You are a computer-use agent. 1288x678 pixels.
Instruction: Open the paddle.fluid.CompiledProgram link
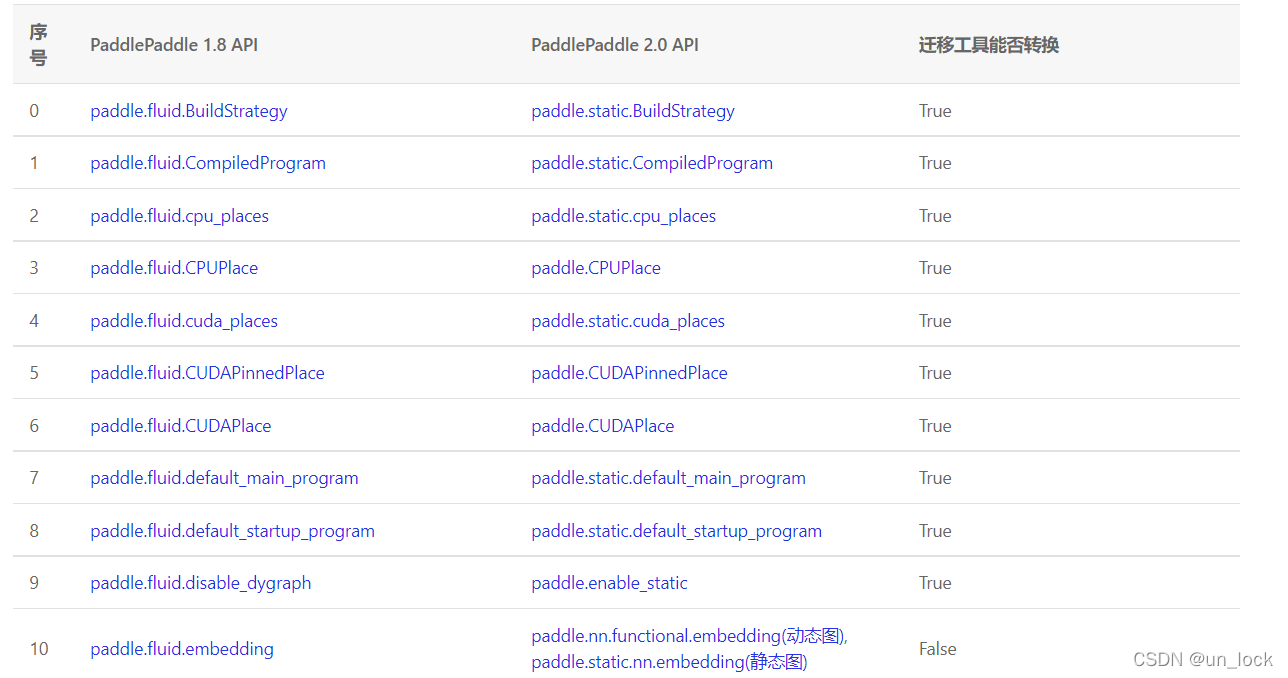click(208, 163)
